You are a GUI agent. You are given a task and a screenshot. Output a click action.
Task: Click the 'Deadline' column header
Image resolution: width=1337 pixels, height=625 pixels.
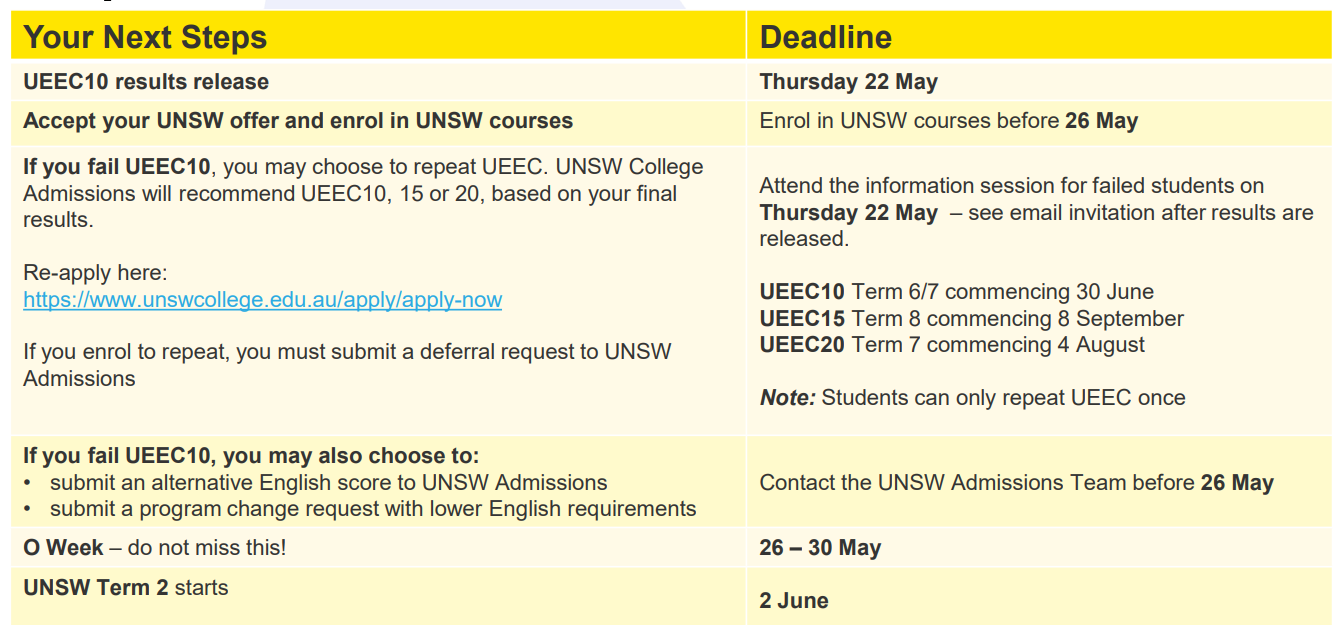point(825,37)
